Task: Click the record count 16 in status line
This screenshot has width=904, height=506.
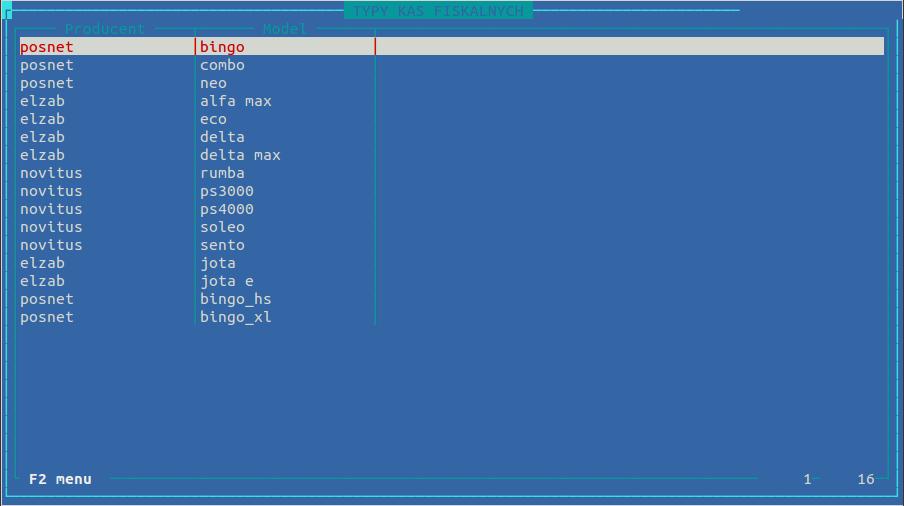Action: click(866, 479)
